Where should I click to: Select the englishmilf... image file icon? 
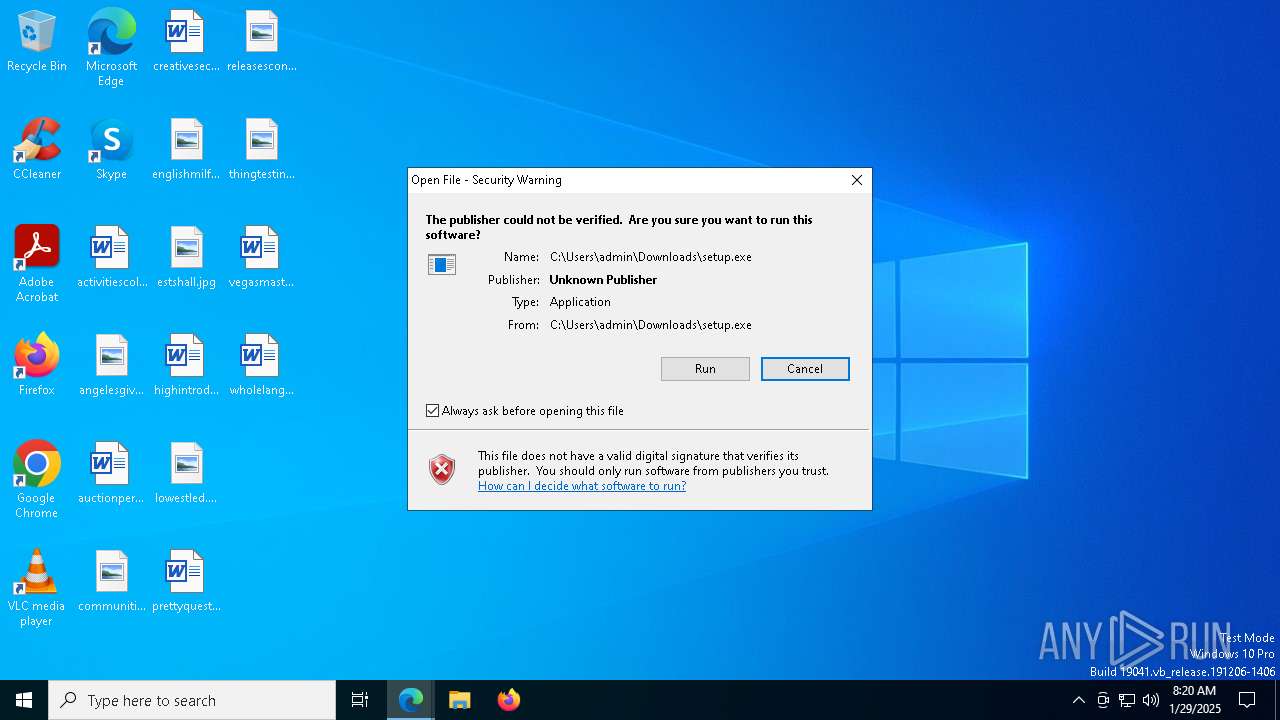click(x=186, y=150)
